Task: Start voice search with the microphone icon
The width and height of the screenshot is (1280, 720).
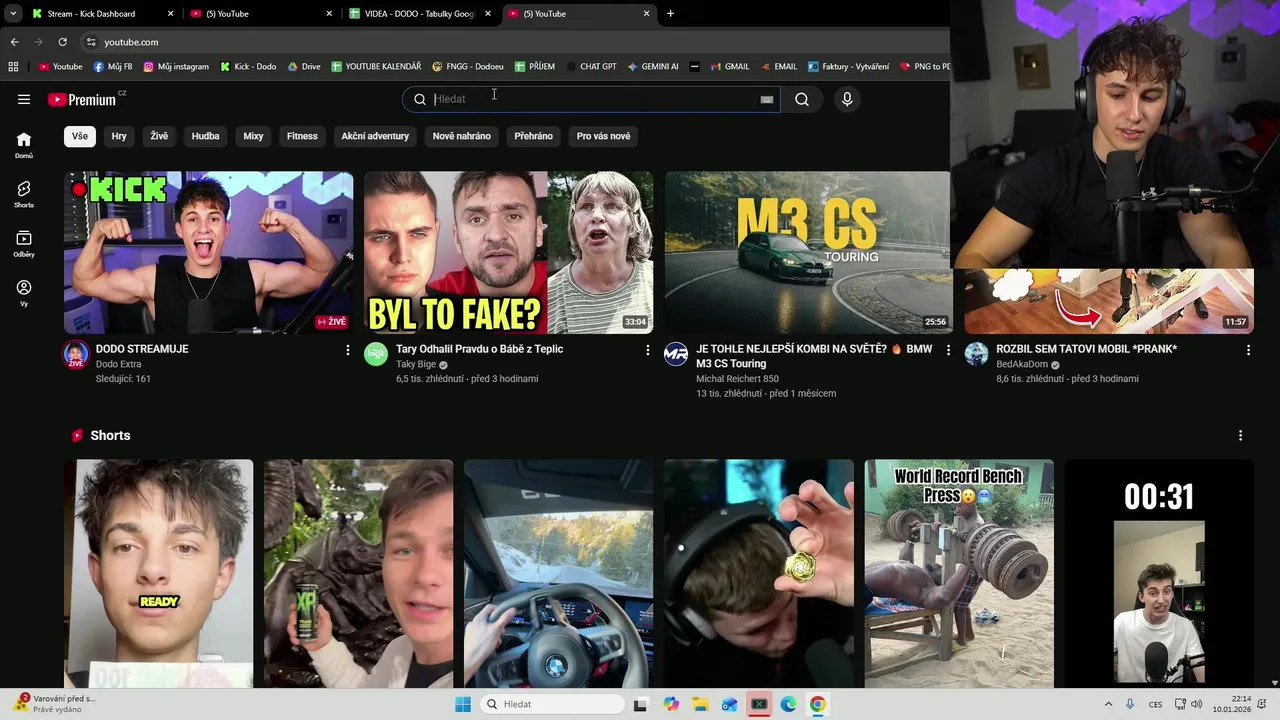Action: [847, 99]
